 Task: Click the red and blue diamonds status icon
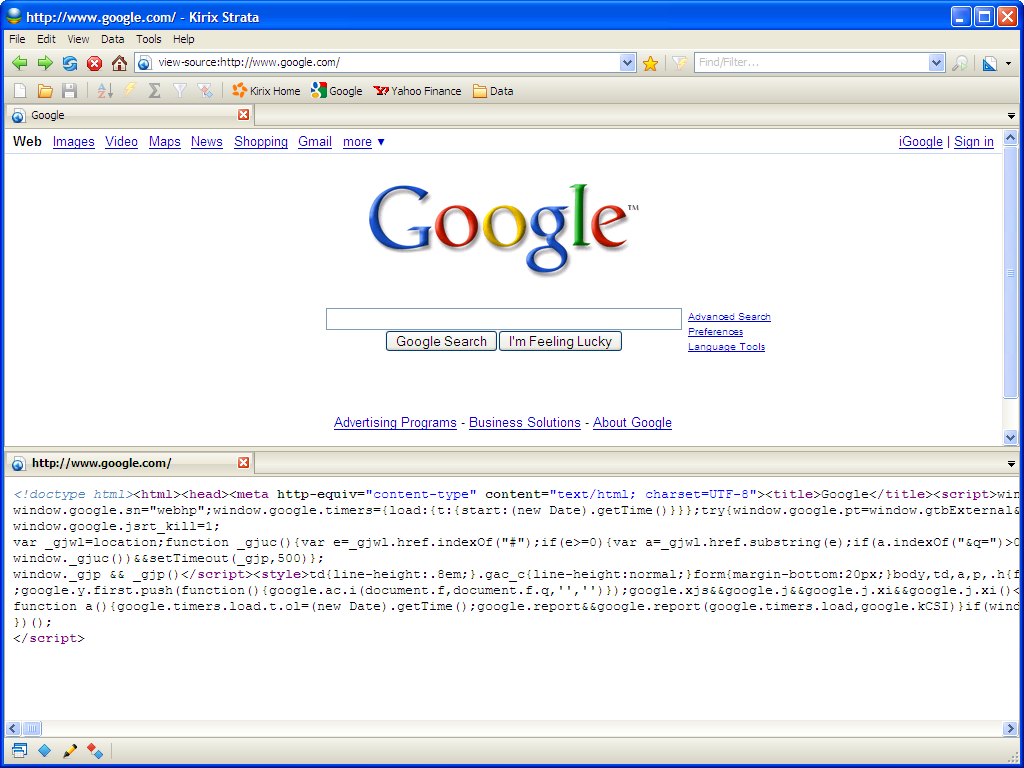[95, 751]
